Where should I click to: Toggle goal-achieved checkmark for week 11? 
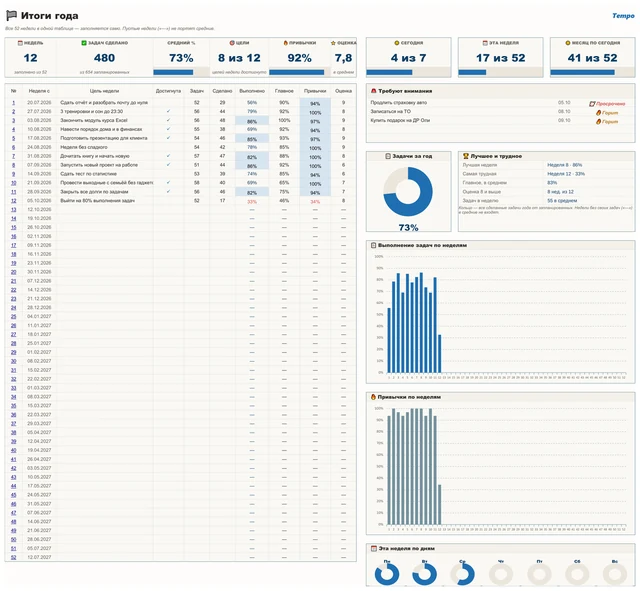point(168,191)
